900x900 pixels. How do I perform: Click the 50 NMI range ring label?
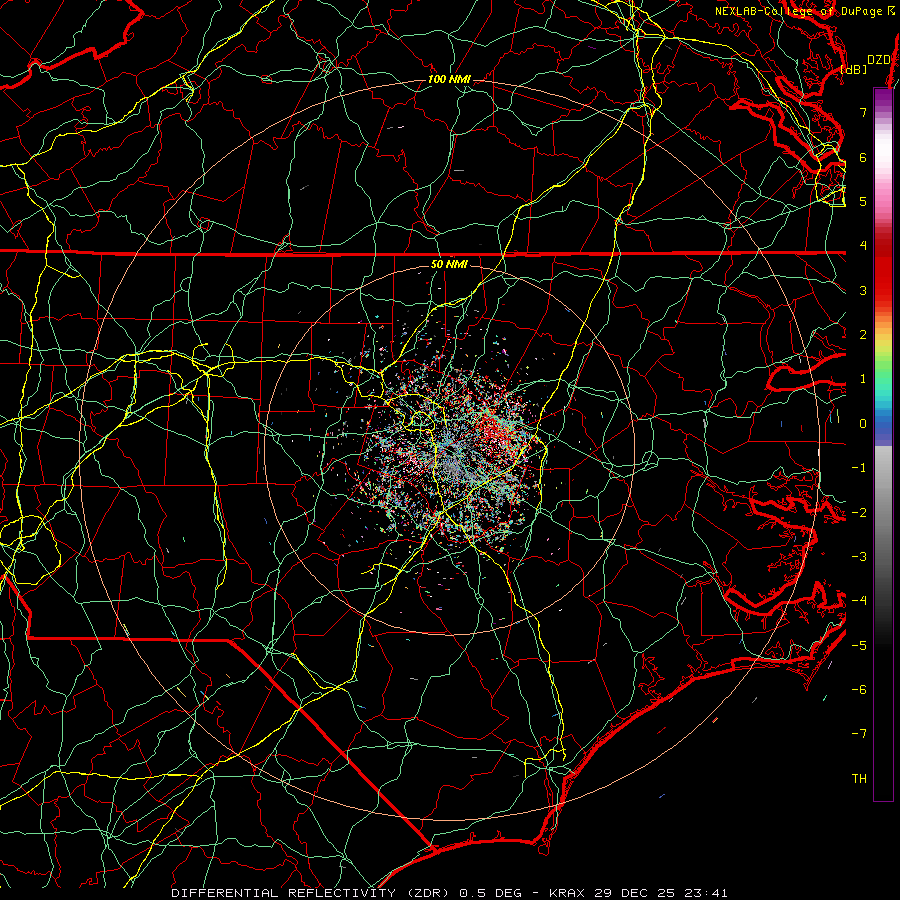tap(449, 264)
